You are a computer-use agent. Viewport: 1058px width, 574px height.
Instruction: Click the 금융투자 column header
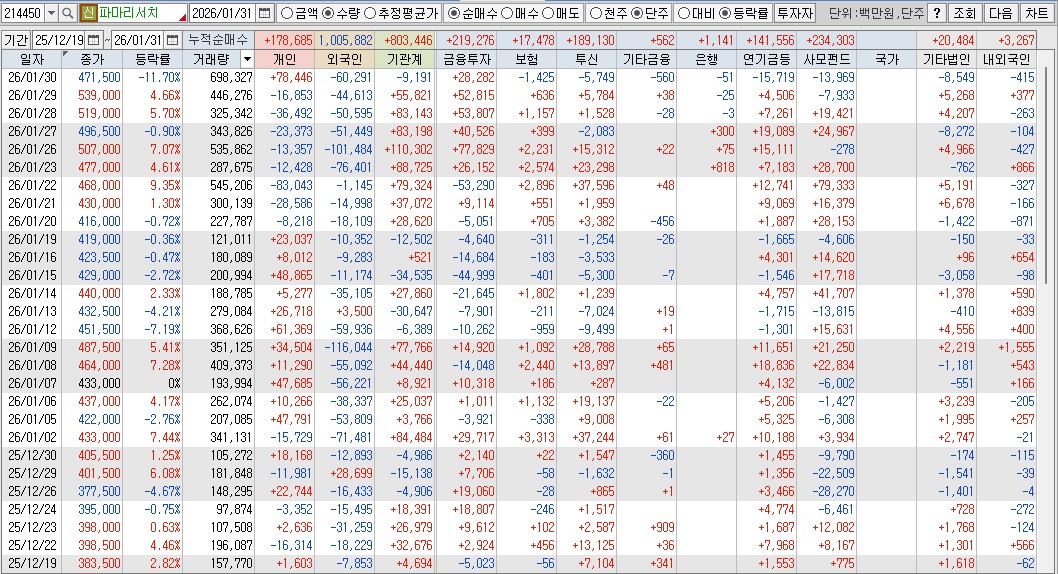coord(467,59)
